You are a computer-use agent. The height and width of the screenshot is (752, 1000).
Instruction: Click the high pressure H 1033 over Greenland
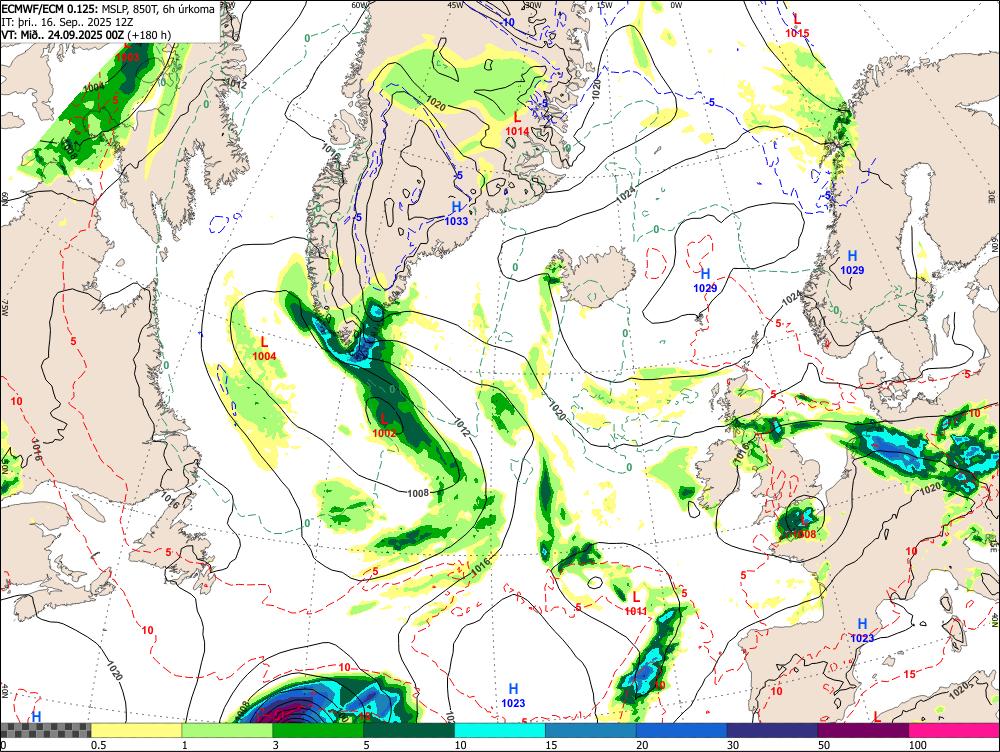pyautogui.click(x=456, y=214)
